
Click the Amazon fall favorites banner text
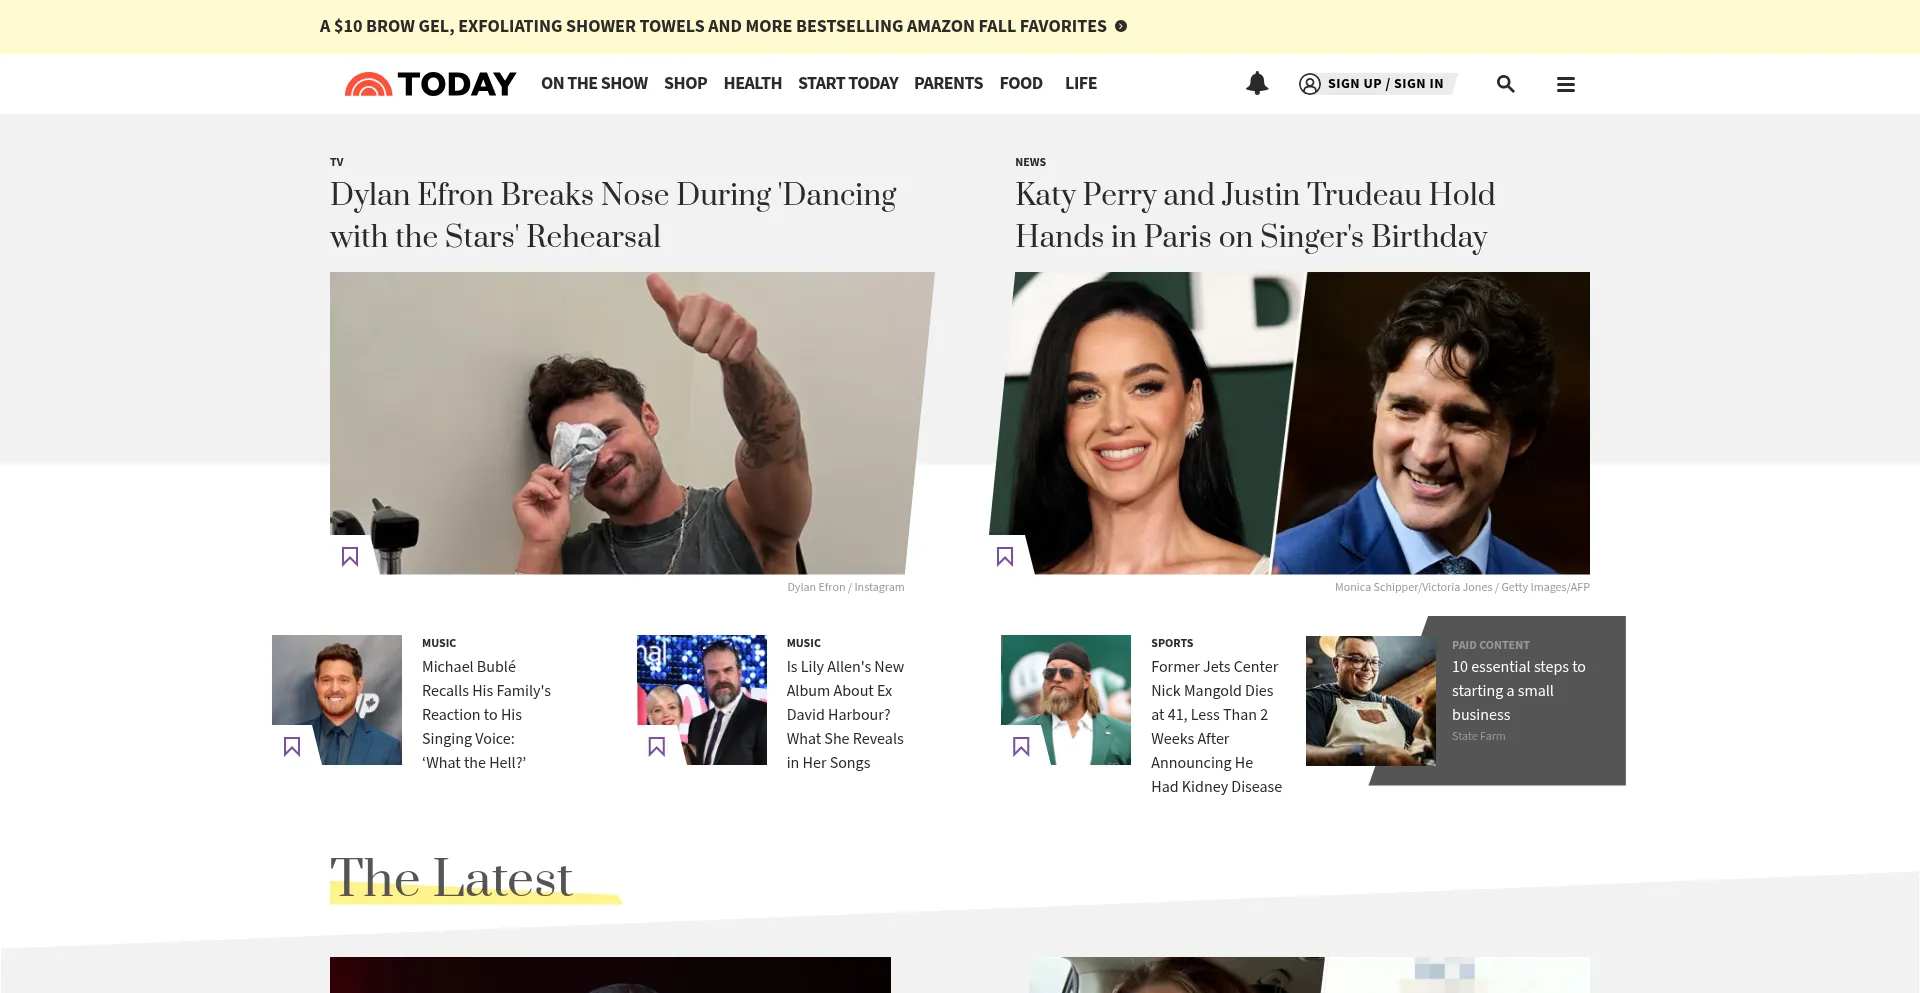pos(713,26)
